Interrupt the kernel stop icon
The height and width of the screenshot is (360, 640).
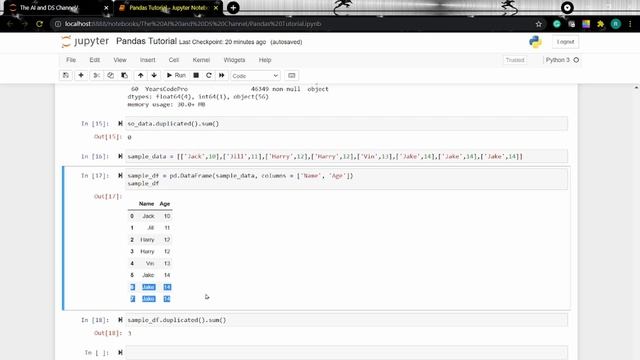click(x=196, y=76)
